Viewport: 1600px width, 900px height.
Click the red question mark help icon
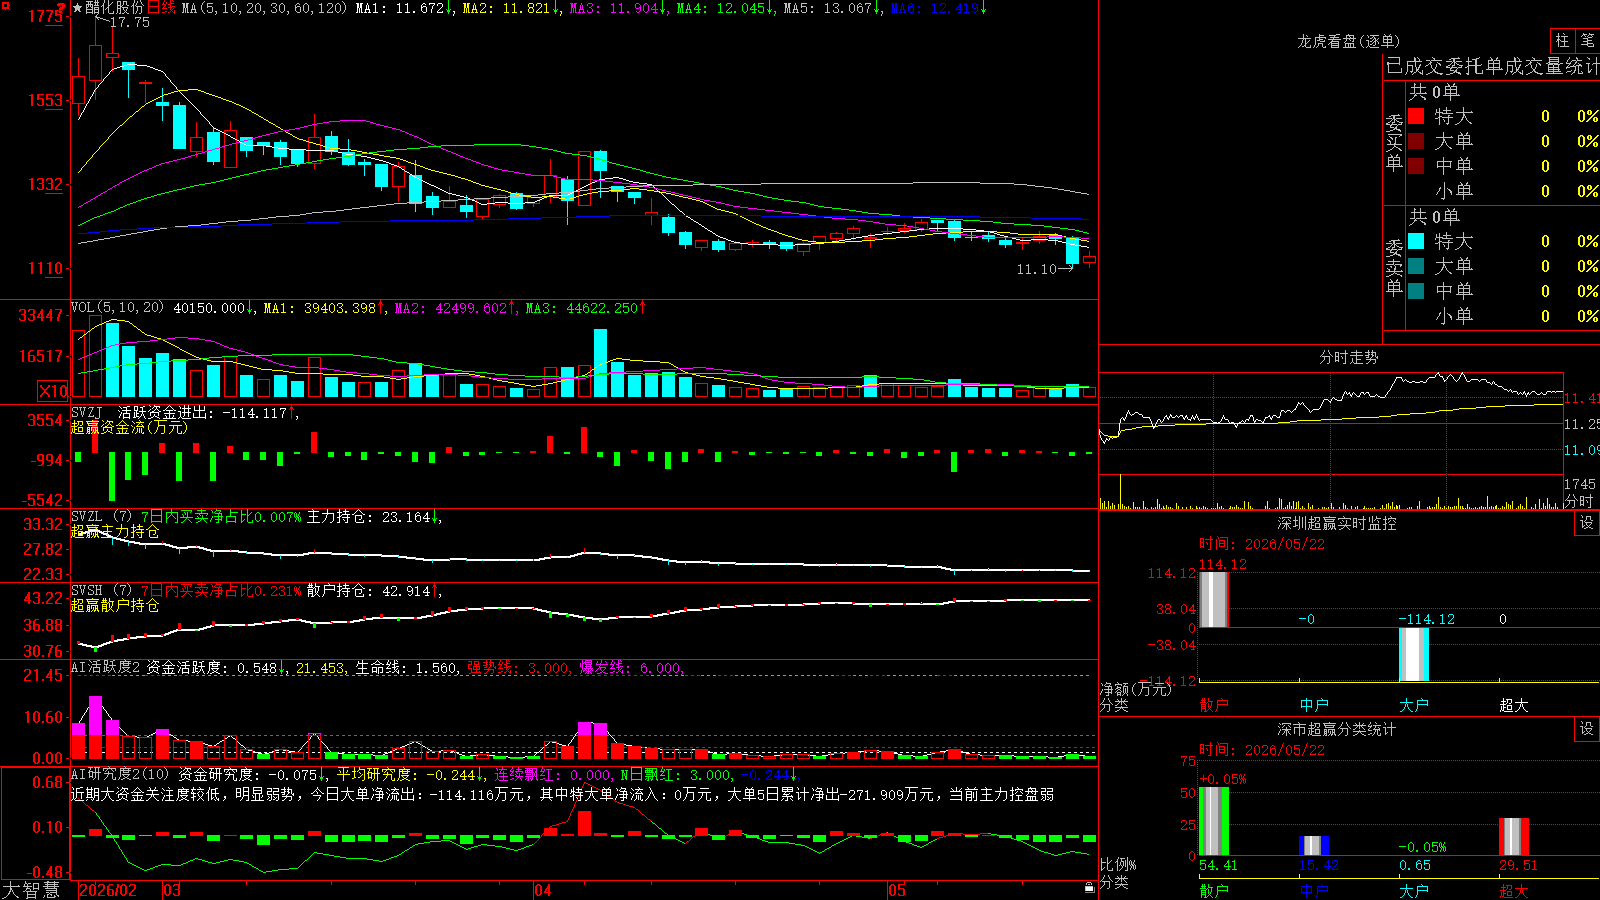(x=61, y=8)
